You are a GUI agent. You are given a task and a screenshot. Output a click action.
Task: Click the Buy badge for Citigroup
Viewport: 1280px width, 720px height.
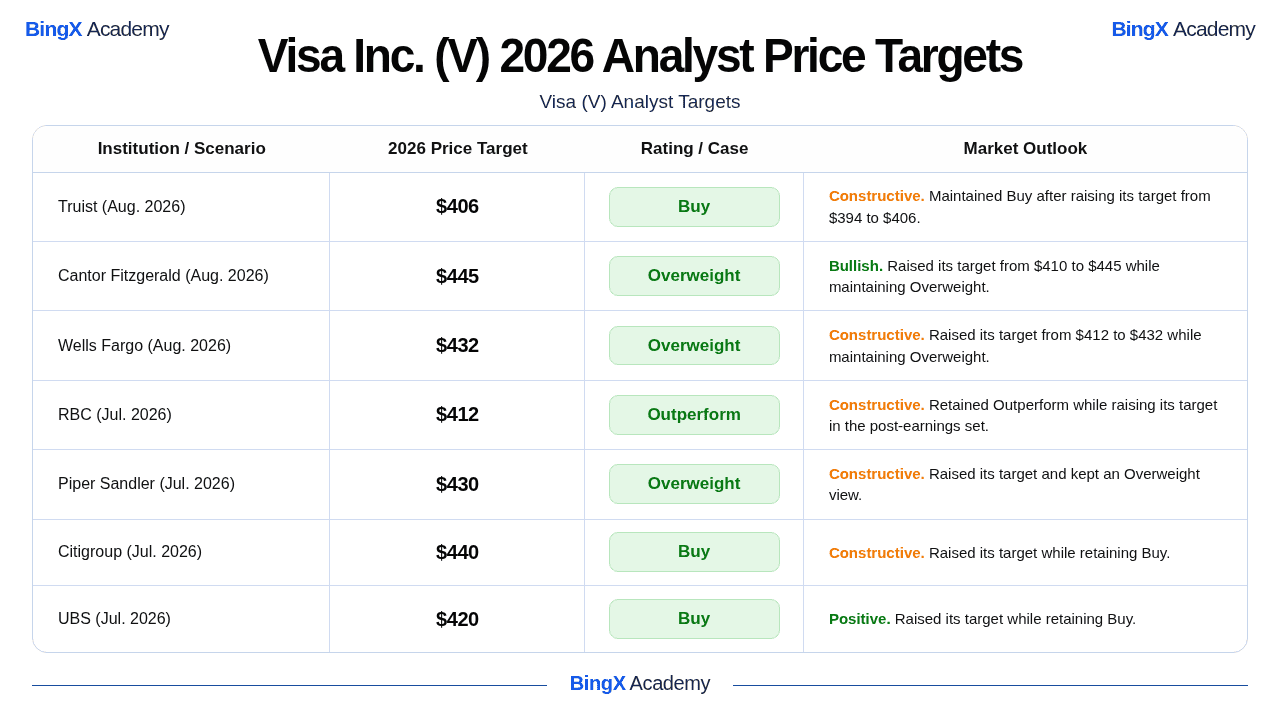694,552
